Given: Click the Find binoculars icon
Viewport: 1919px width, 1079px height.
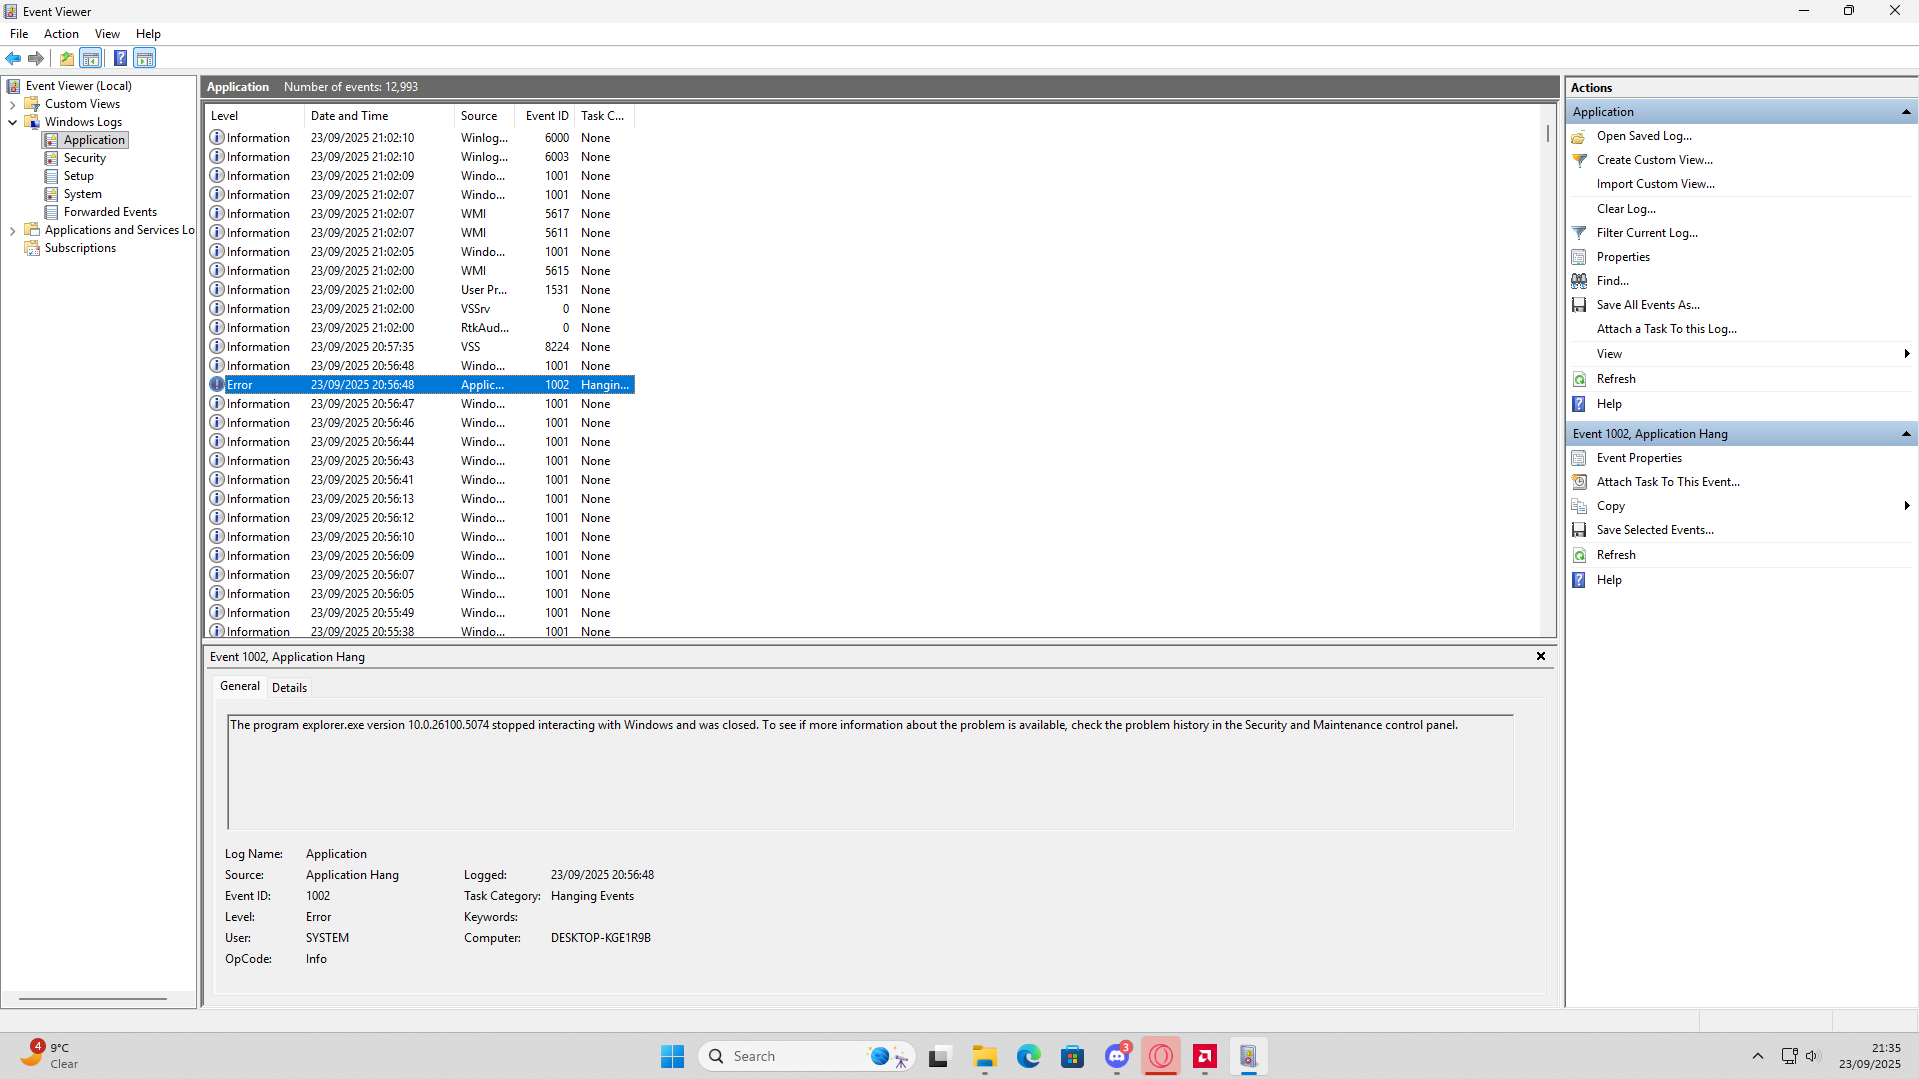Looking at the screenshot, I should (x=1579, y=281).
